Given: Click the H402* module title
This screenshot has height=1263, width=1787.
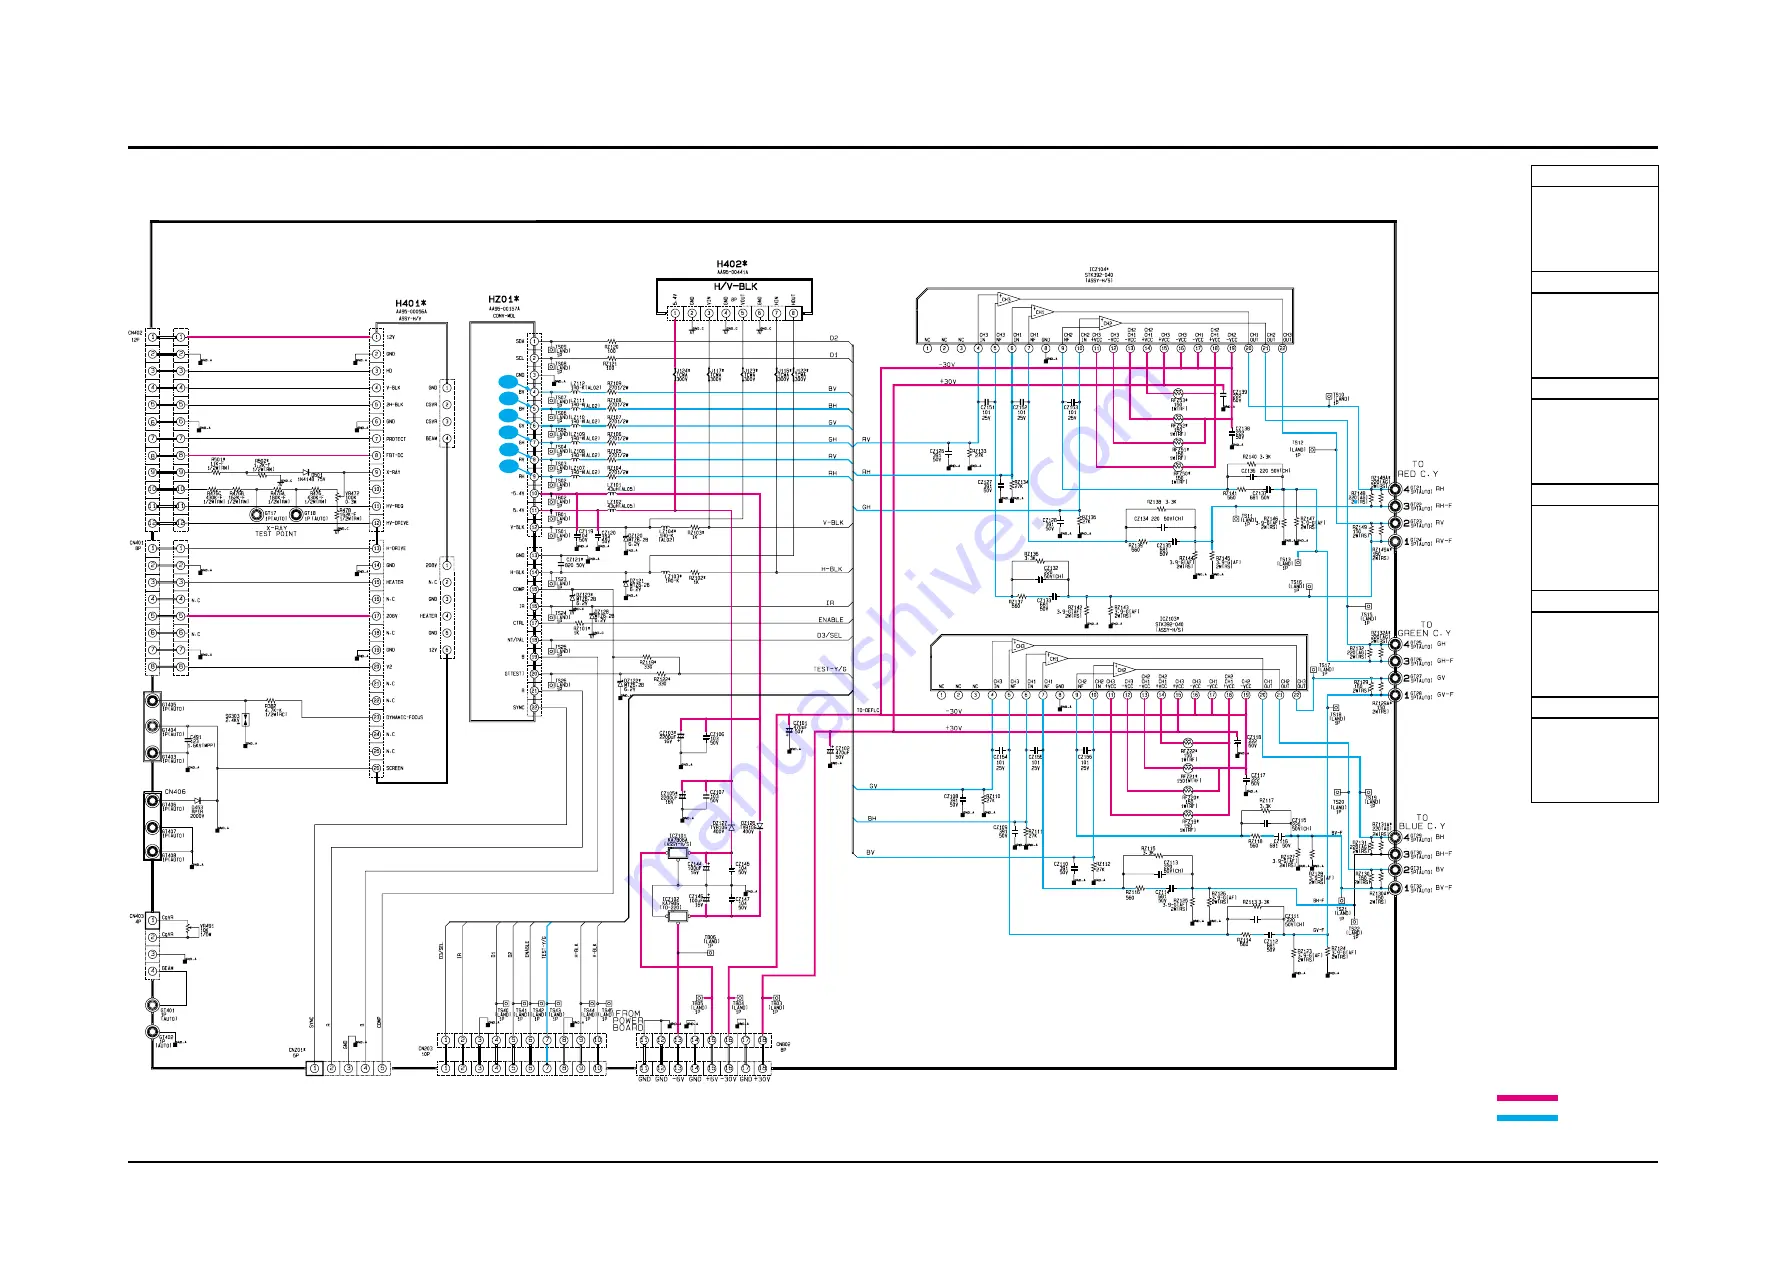Looking at the screenshot, I should [x=732, y=265].
